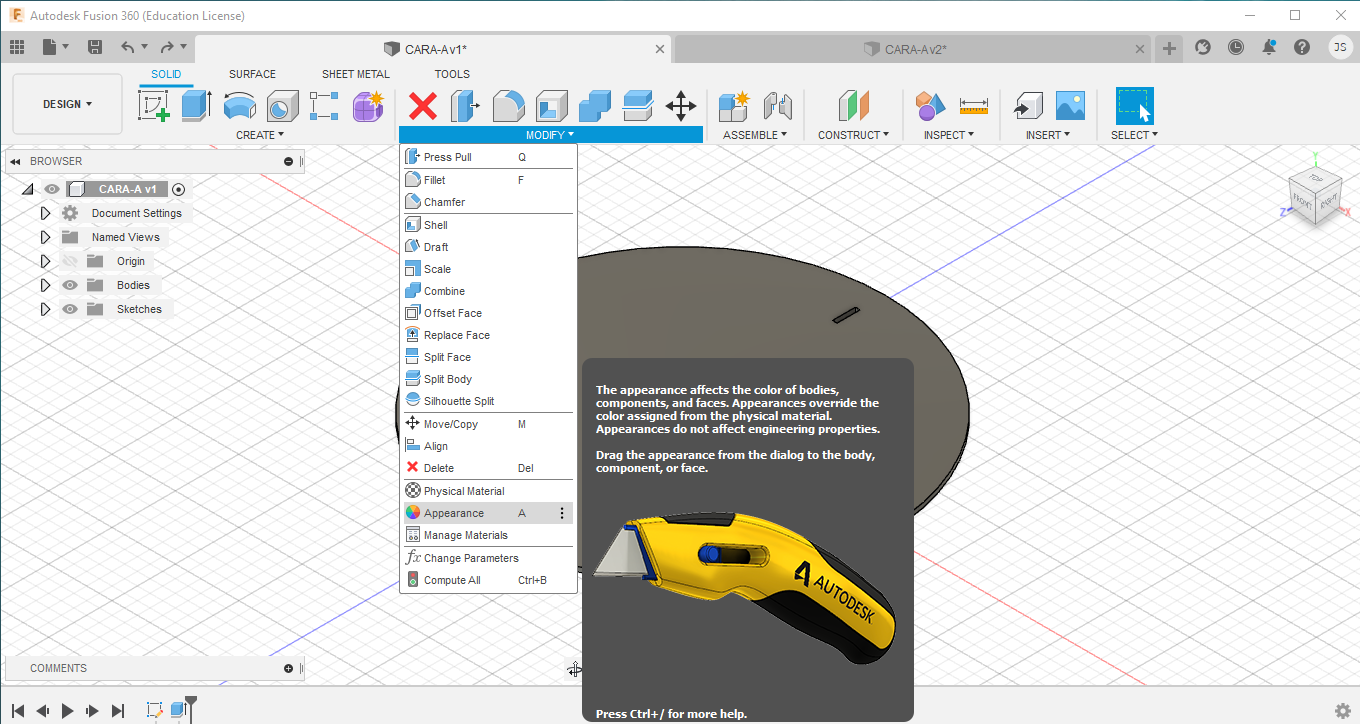Click the Save icon in title toolbar
The height and width of the screenshot is (724, 1360).
click(95, 47)
